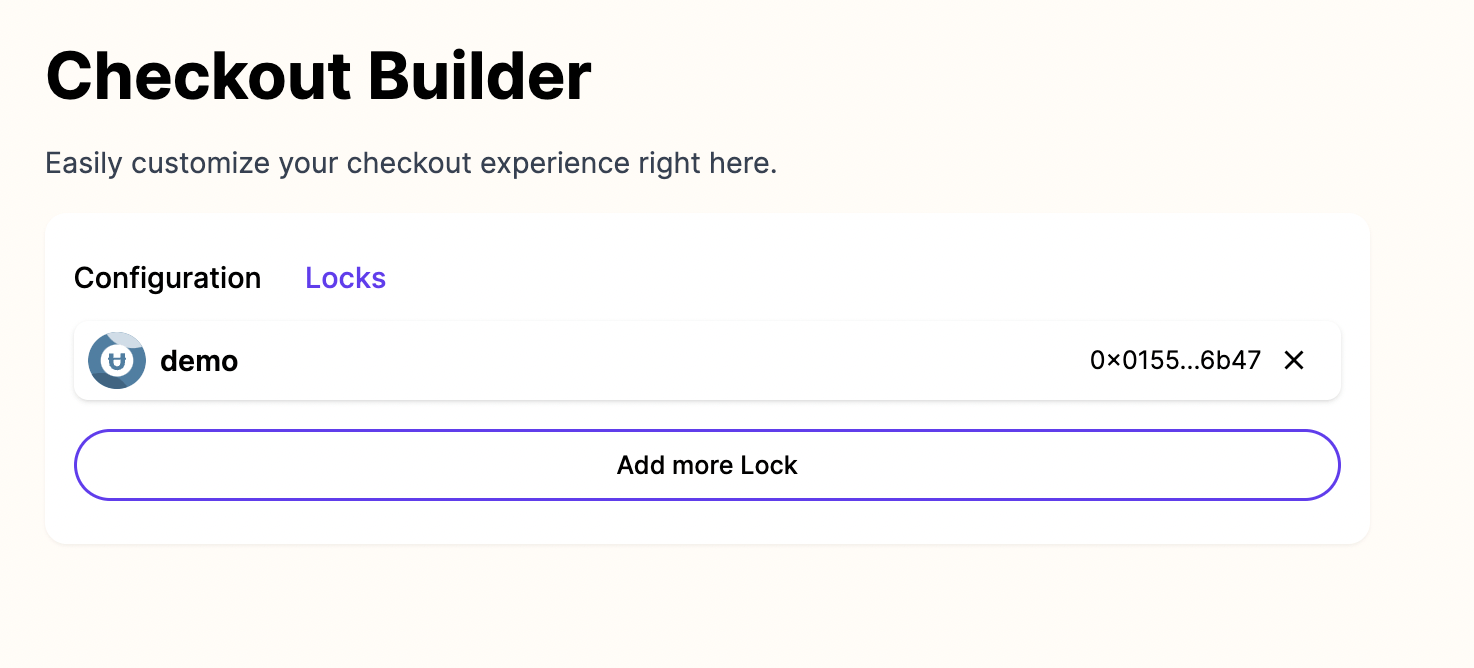
Task: Select the demo lock row card
Action: pyautogui.click(x=707, y=360)
